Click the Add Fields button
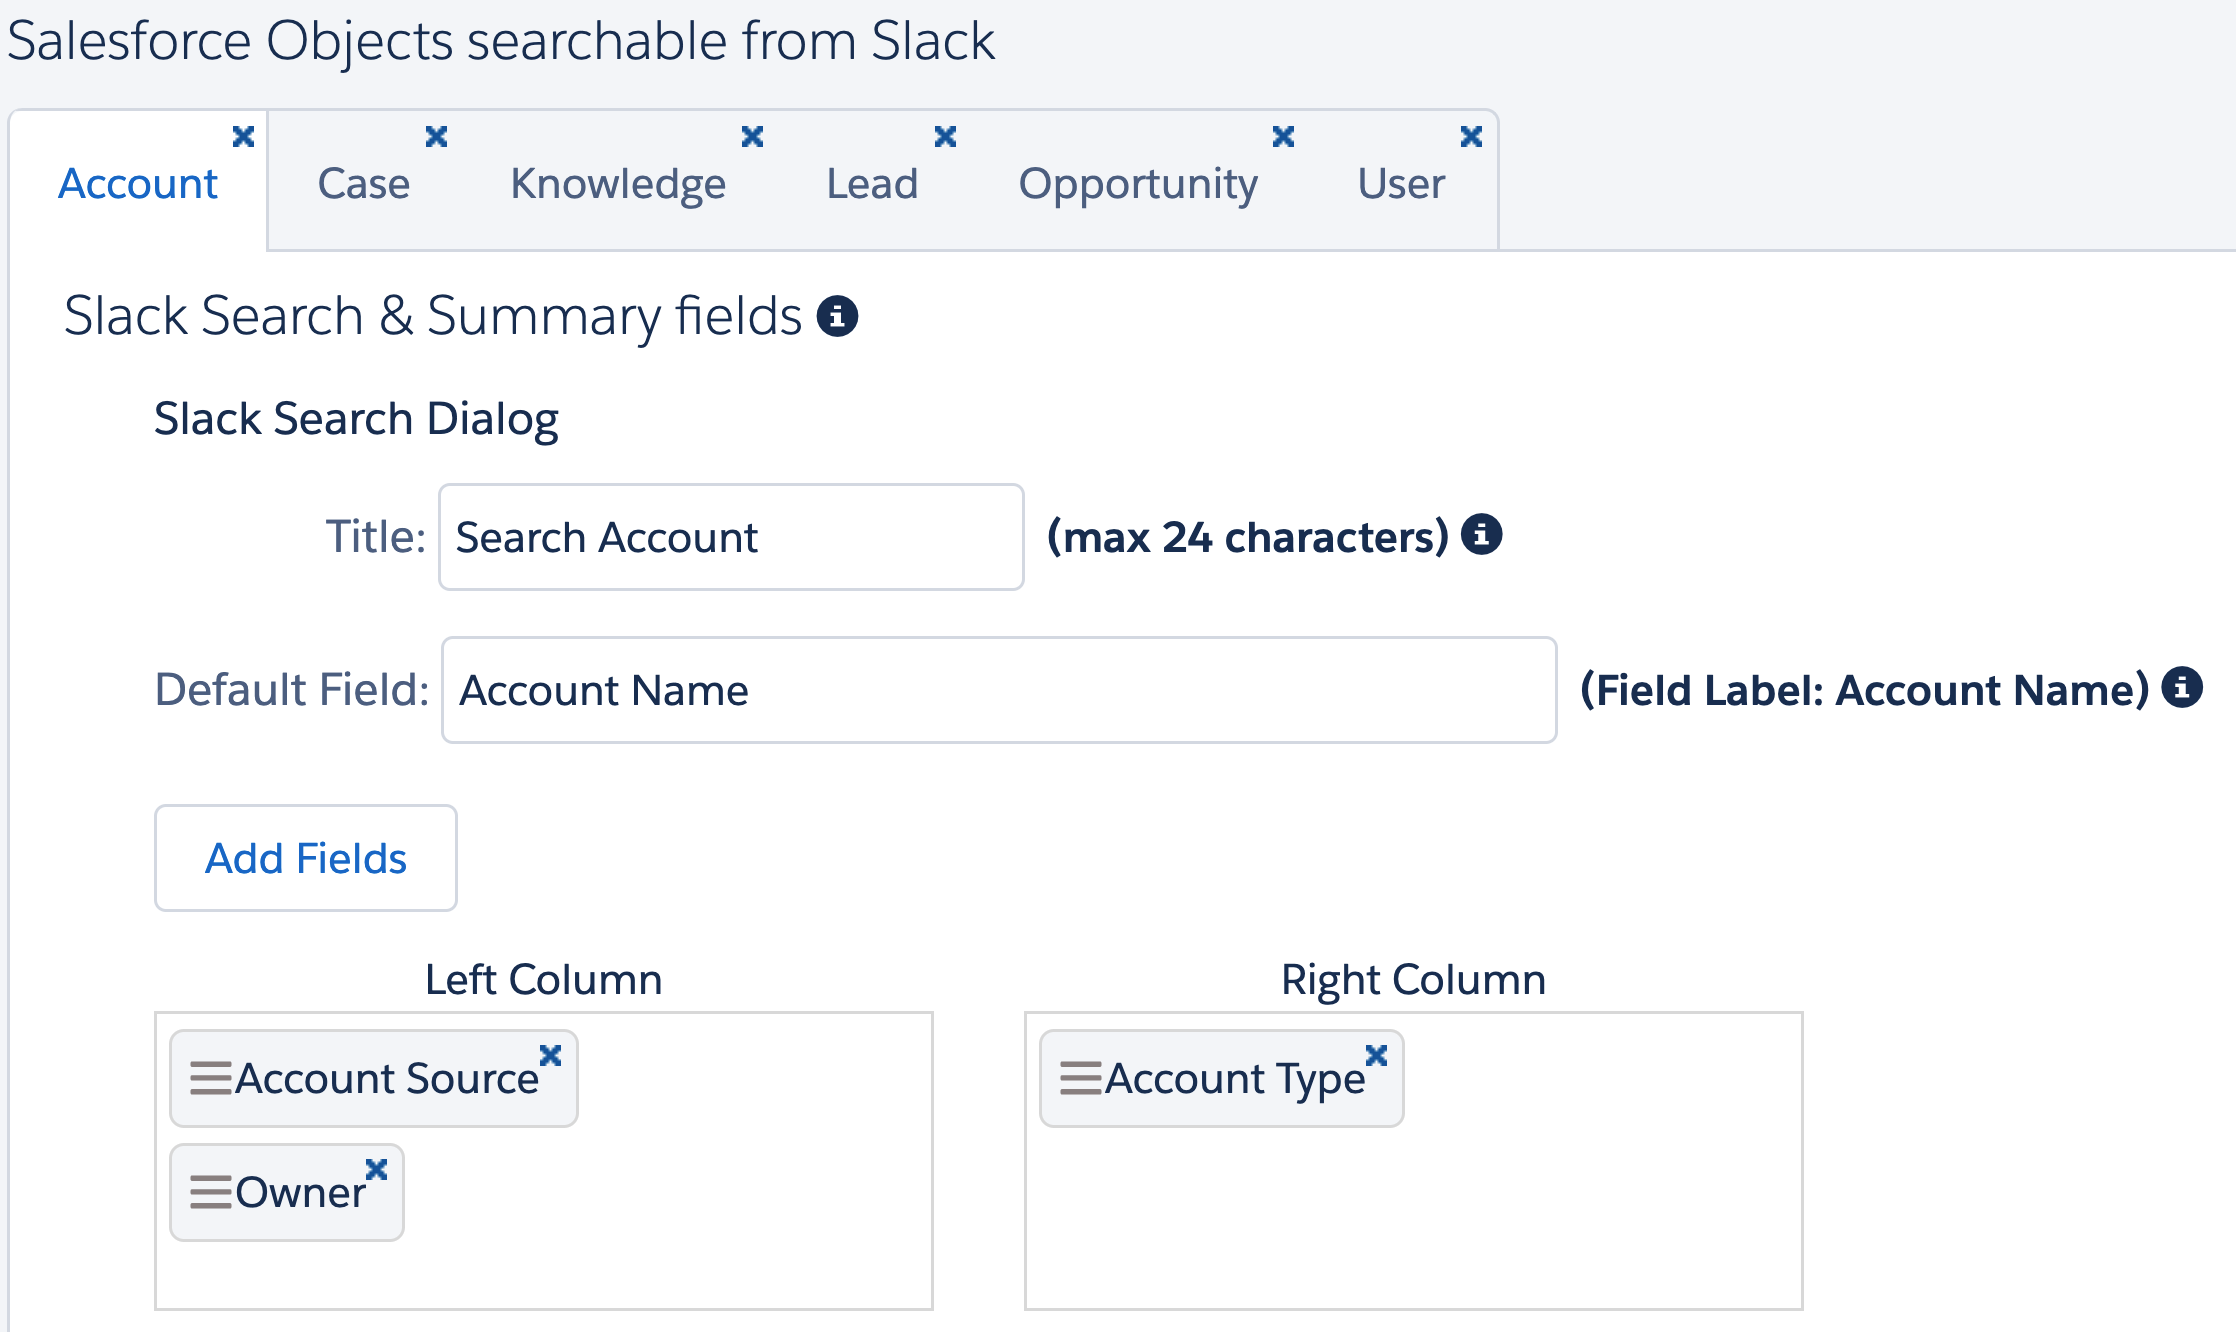 tap(306, 858)
